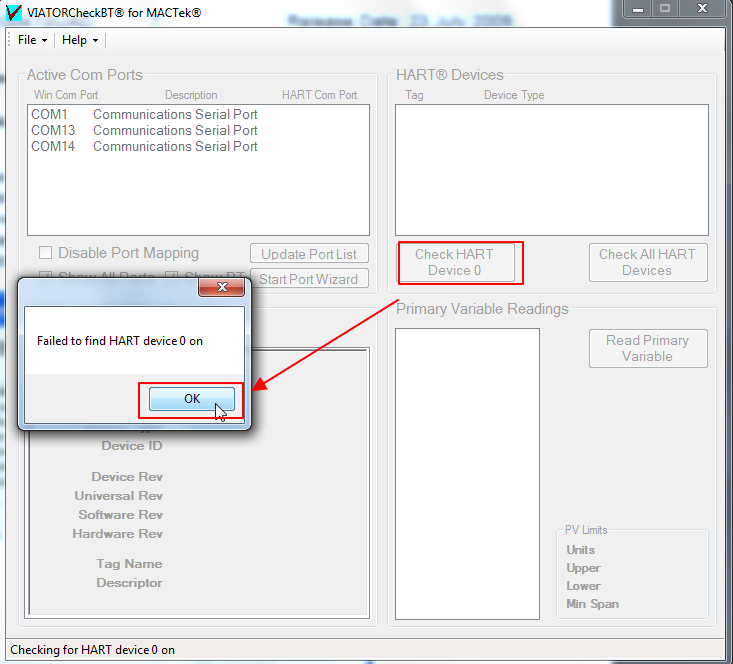Open the File menu
This screenshot has height=664, width=733.
(32, 40)
